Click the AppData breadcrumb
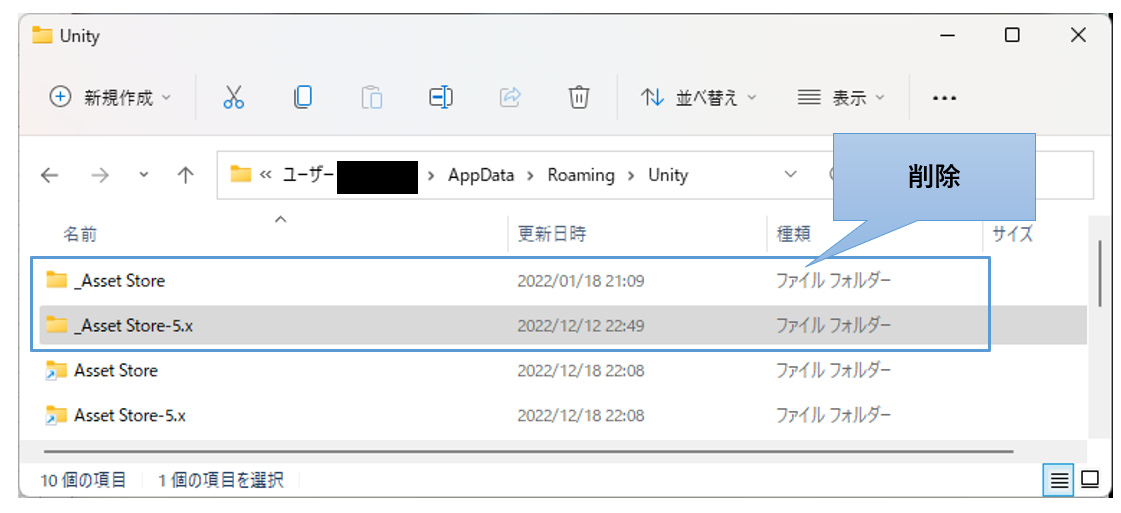 tap(481, 175)
